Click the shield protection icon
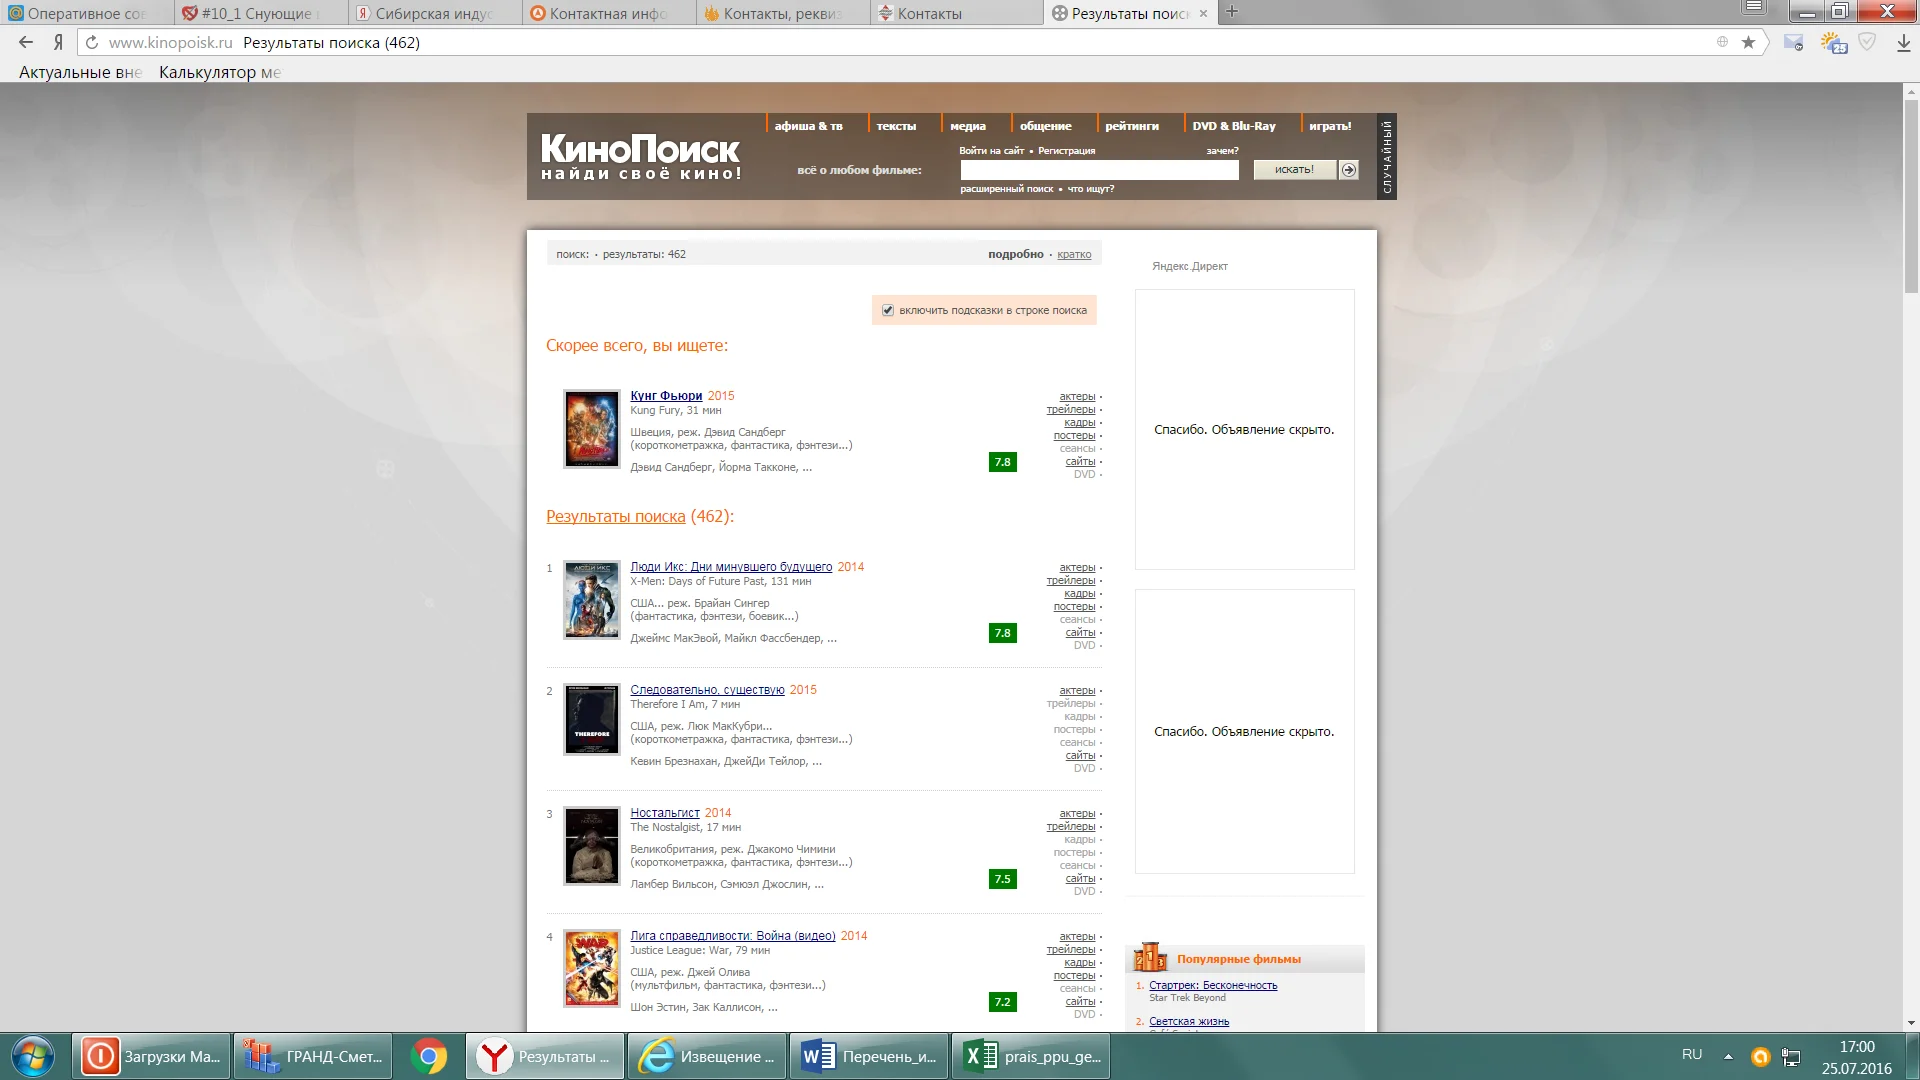This screenshot has width=1920, height=1080. tap(1867, 42)
